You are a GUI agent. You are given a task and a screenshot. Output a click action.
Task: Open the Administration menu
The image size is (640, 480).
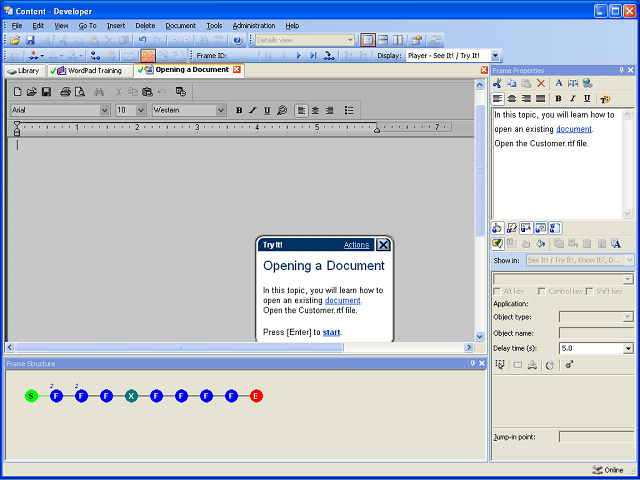pos(254,26)
